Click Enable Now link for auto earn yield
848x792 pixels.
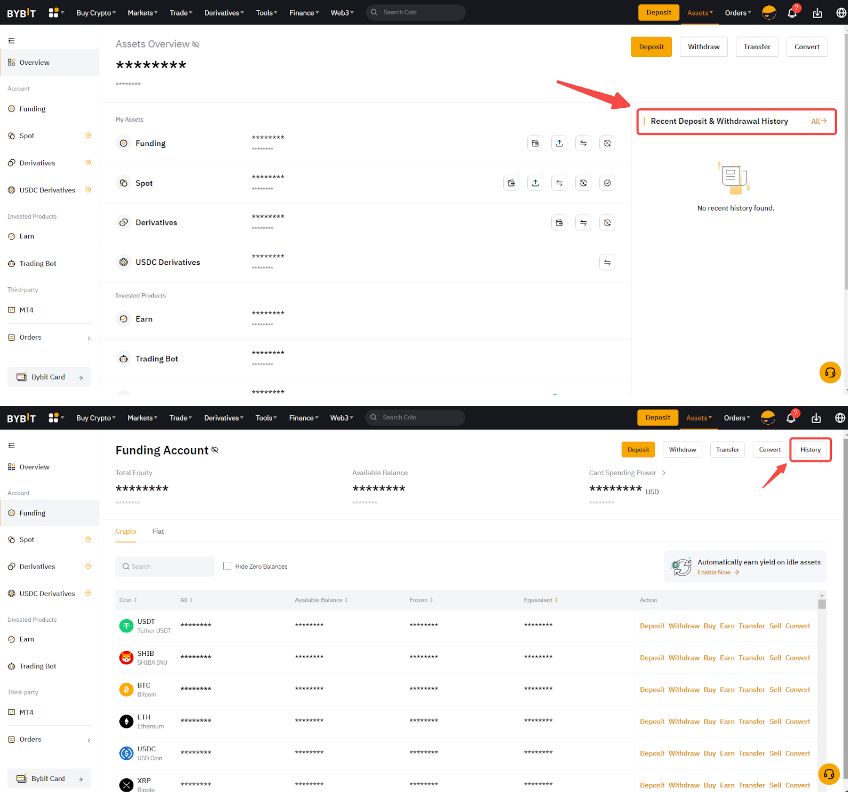[718, 572]
